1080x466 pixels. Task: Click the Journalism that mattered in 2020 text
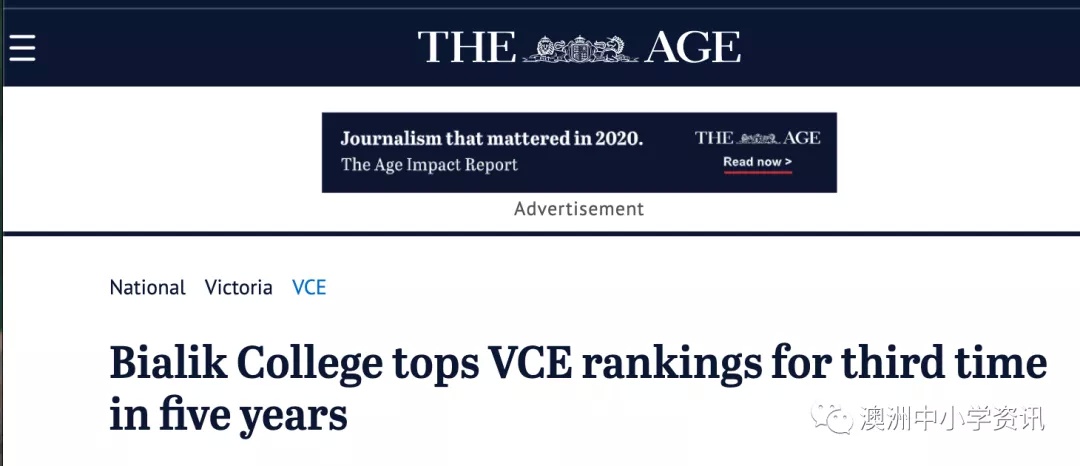[x=492, y=138]
